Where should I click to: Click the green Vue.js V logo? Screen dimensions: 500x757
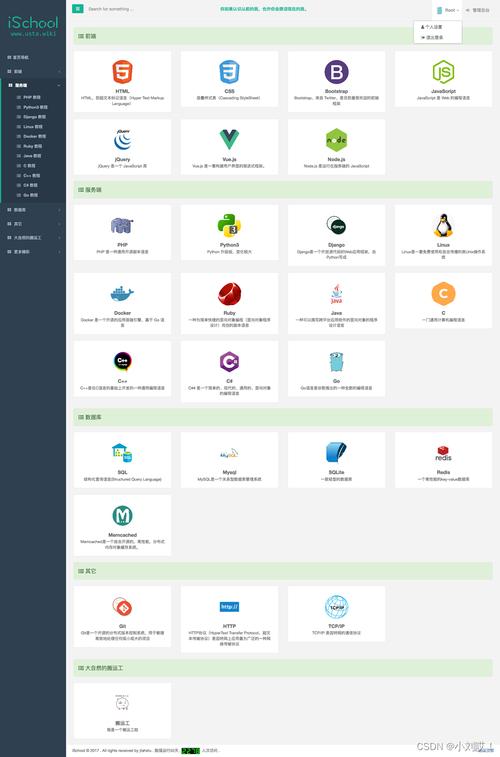click(x=229, y=140)
